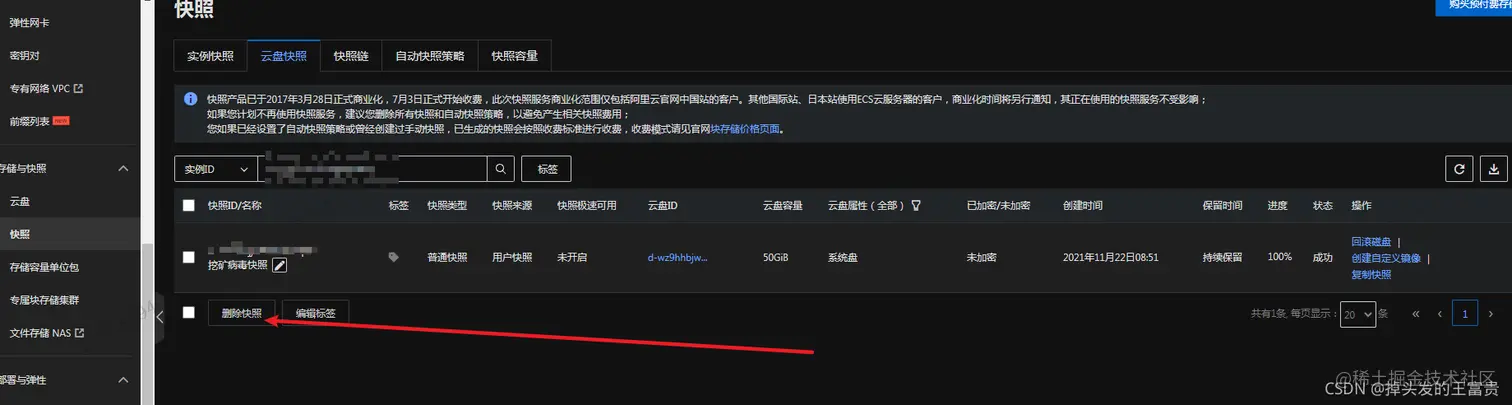
Task: Toggle the select-all checkbox in table header
Action: pos(189,205)
